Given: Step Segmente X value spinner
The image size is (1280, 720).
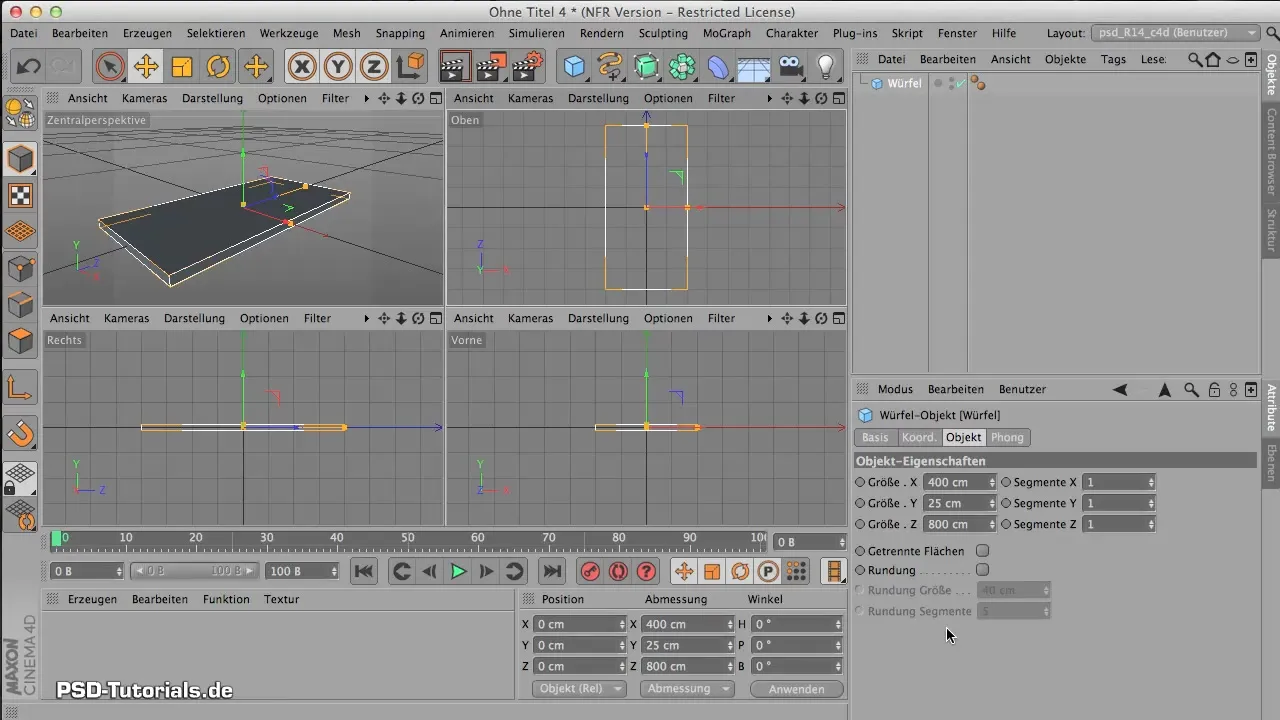Looking at the screenshot, I should [1151, 482].
